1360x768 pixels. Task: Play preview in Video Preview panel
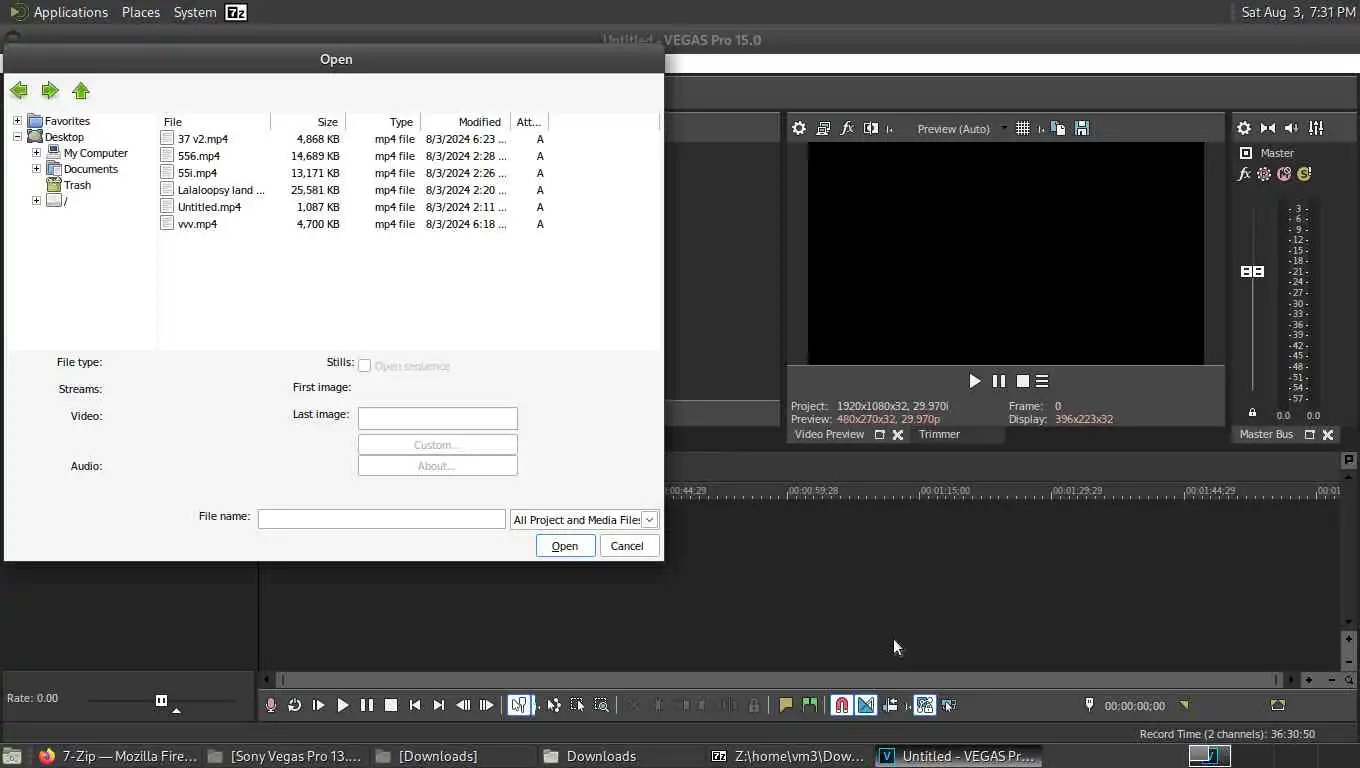click(x=975, y=381)
